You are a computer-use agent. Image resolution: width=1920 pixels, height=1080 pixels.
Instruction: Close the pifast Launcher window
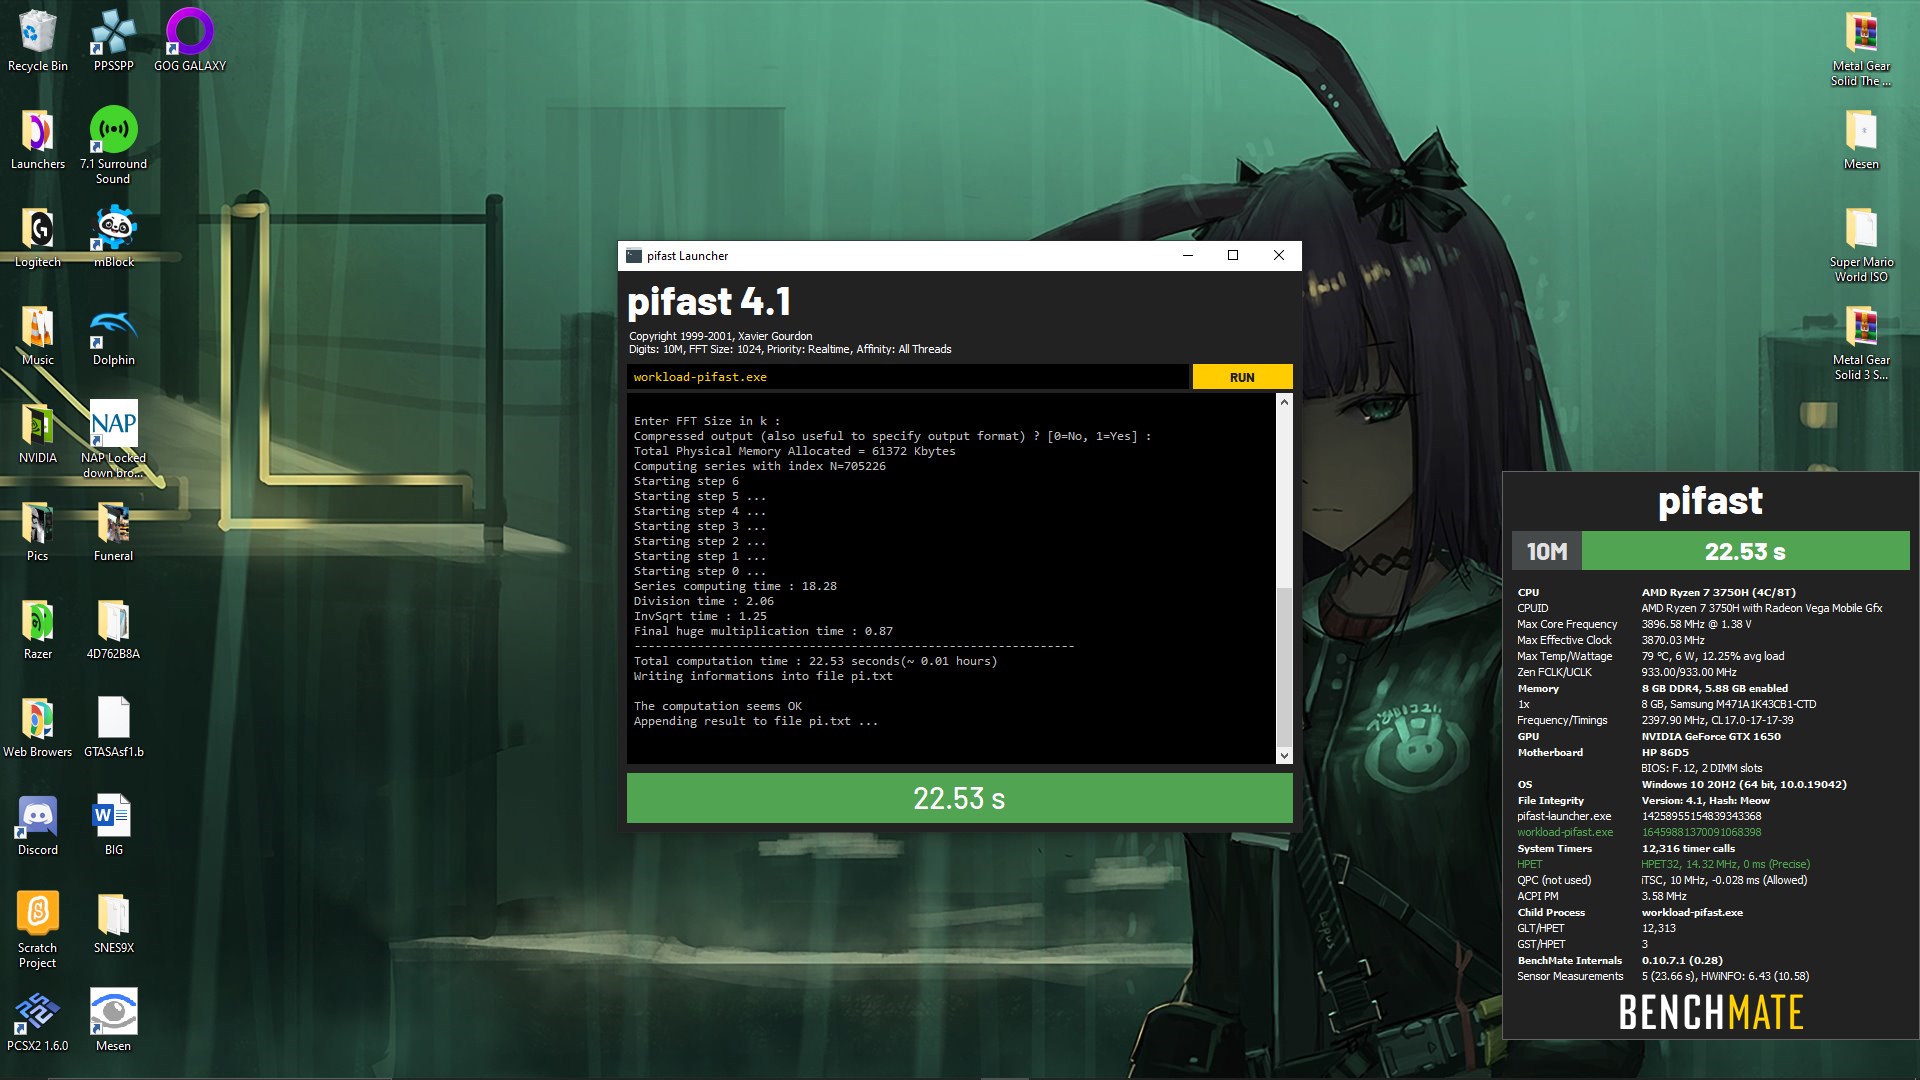(1278, 256)
